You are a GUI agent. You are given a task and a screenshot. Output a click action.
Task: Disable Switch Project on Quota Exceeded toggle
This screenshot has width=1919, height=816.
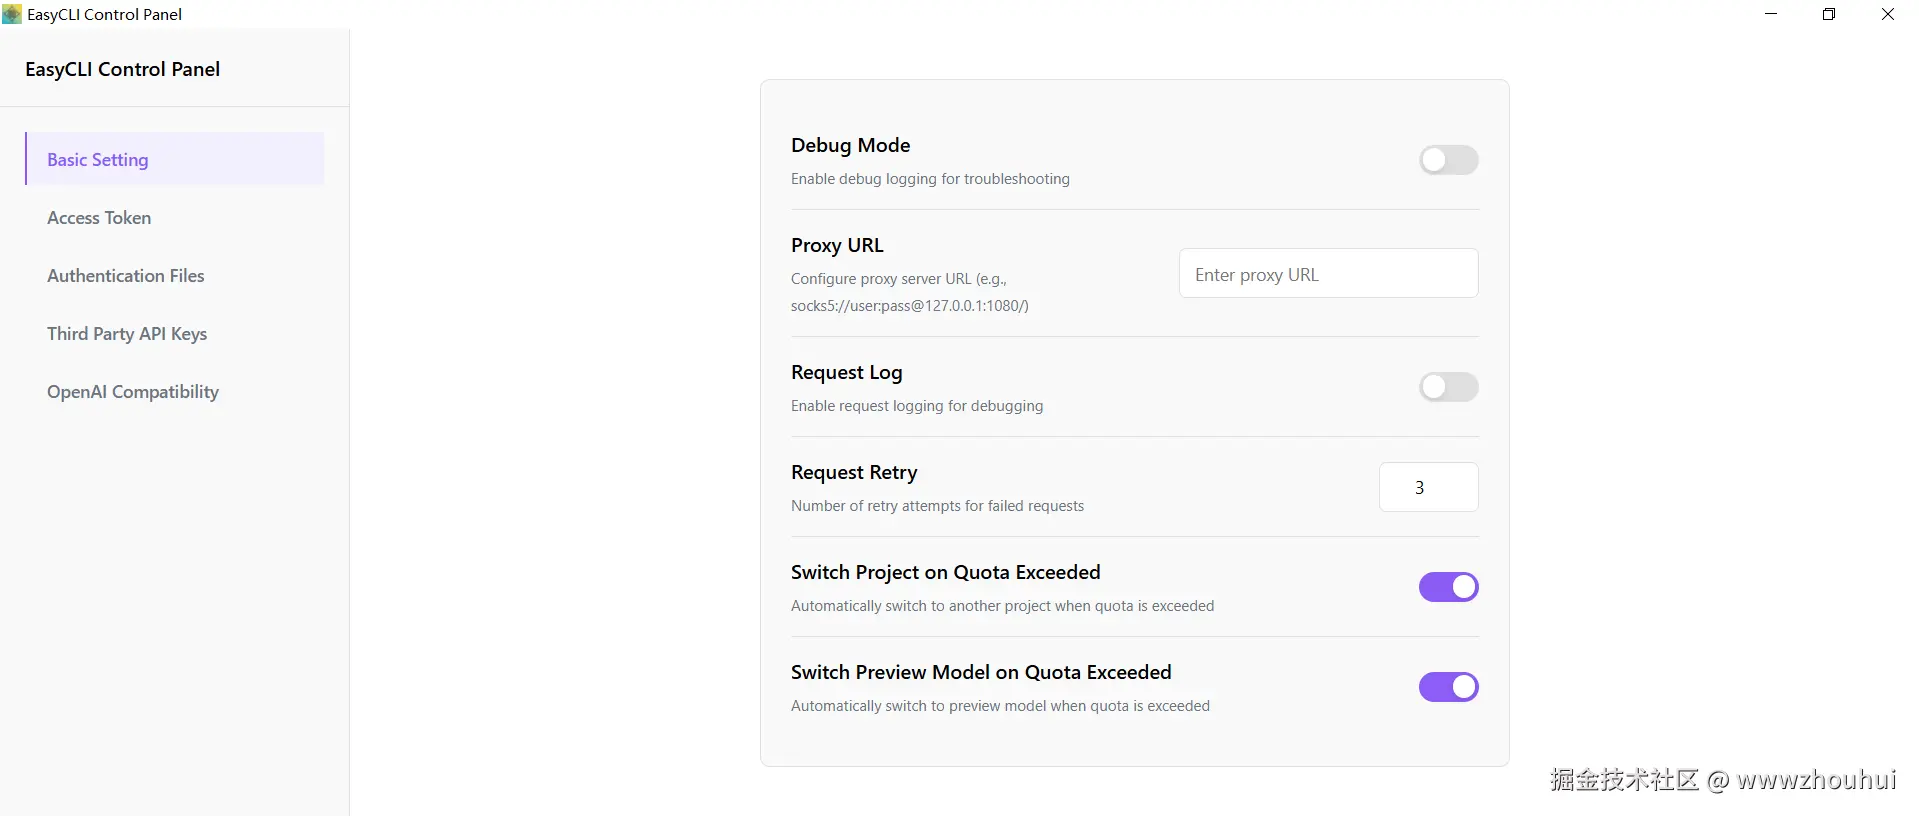tap(1448, 587)
